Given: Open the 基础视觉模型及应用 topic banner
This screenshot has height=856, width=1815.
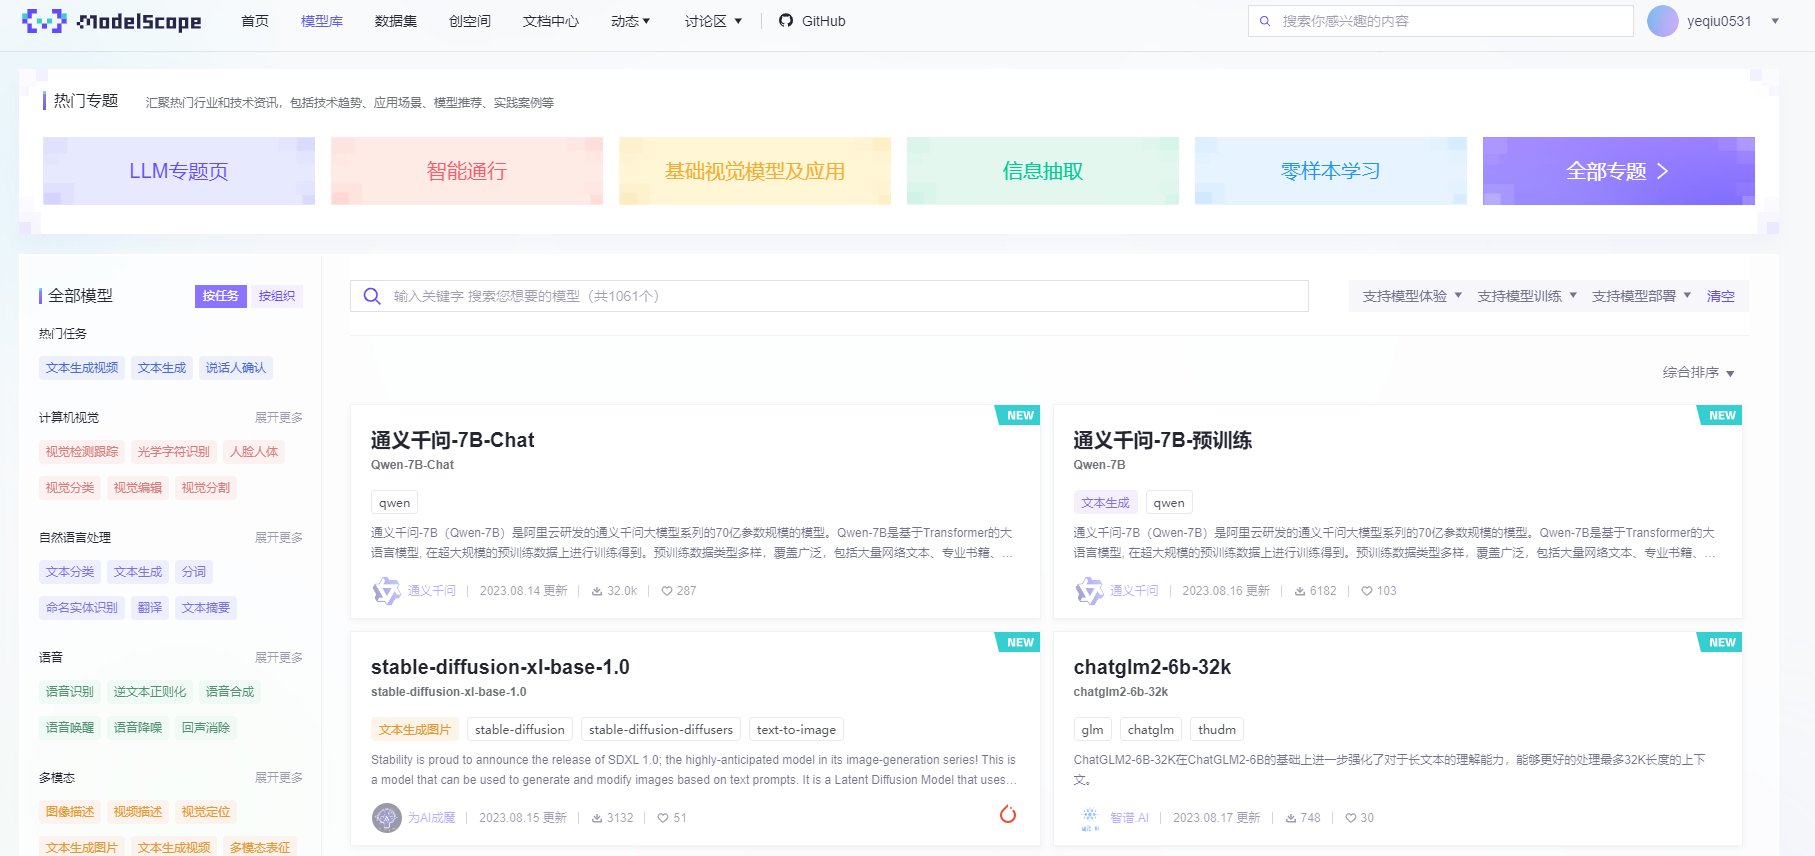Looking at the screenshot, I should point(755,171).
